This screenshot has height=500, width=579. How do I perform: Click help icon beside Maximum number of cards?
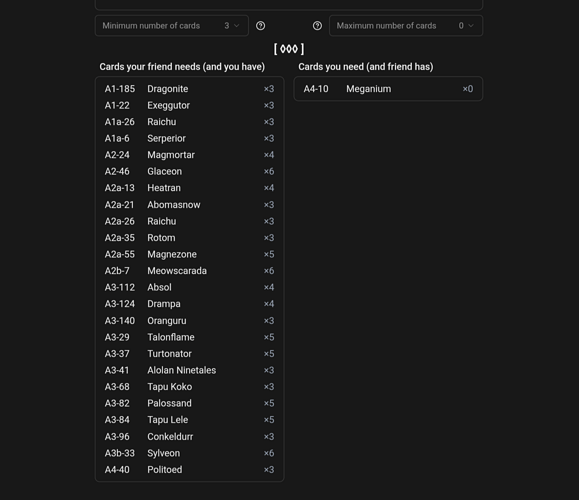tap(317, 26)
